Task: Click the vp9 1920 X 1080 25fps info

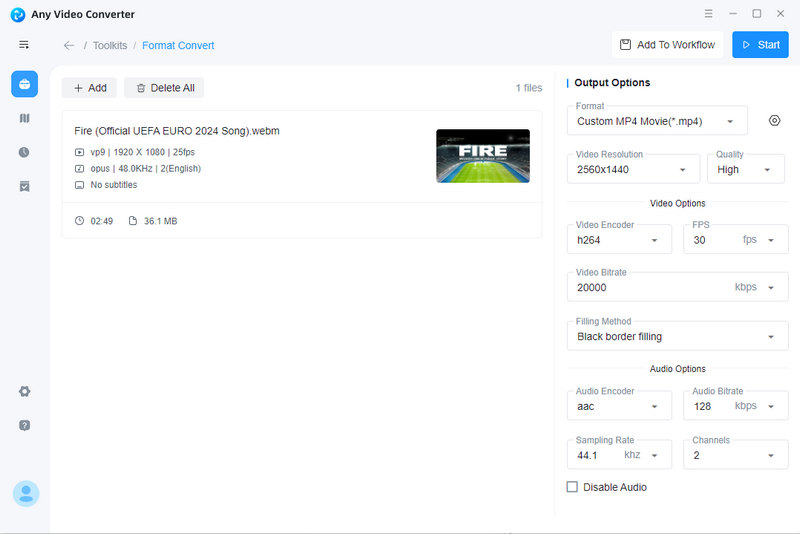Action: pos(142,152)
